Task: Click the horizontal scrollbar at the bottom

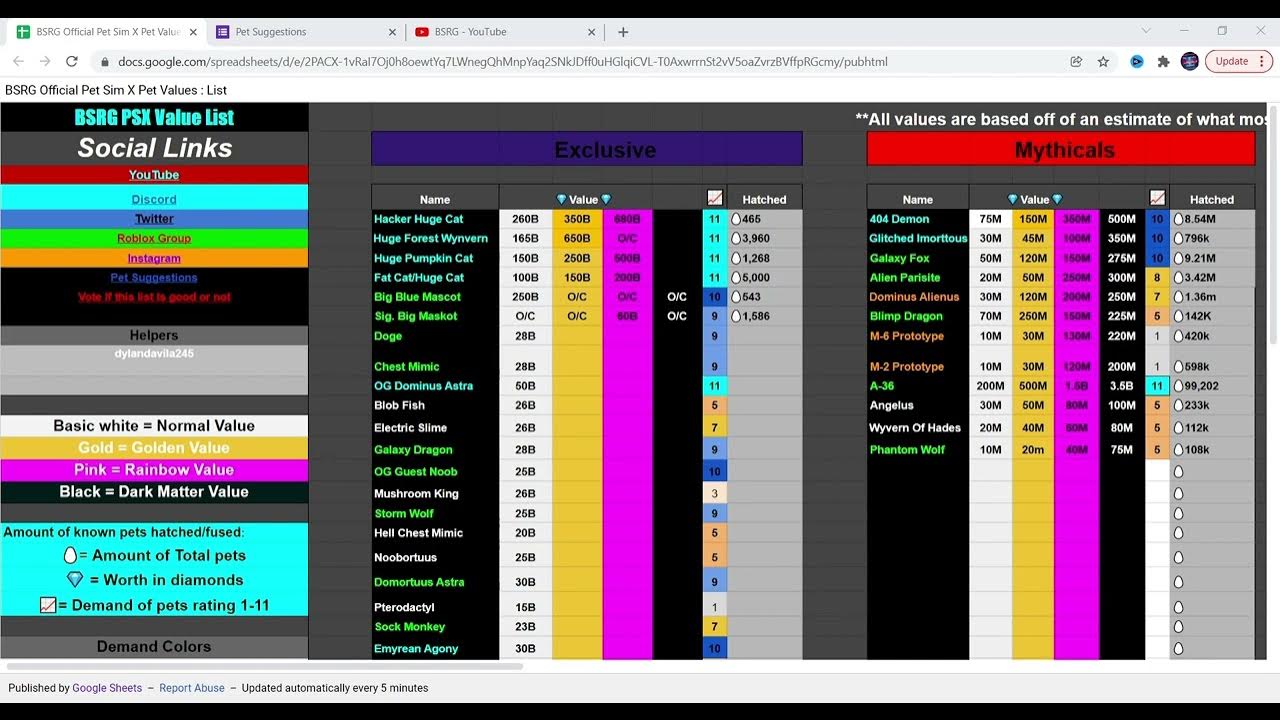Action: point(265,666)
